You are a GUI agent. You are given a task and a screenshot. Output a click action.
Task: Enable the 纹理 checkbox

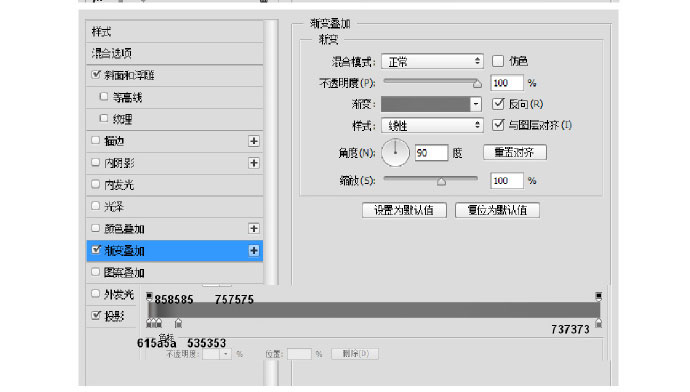(104, 118)
